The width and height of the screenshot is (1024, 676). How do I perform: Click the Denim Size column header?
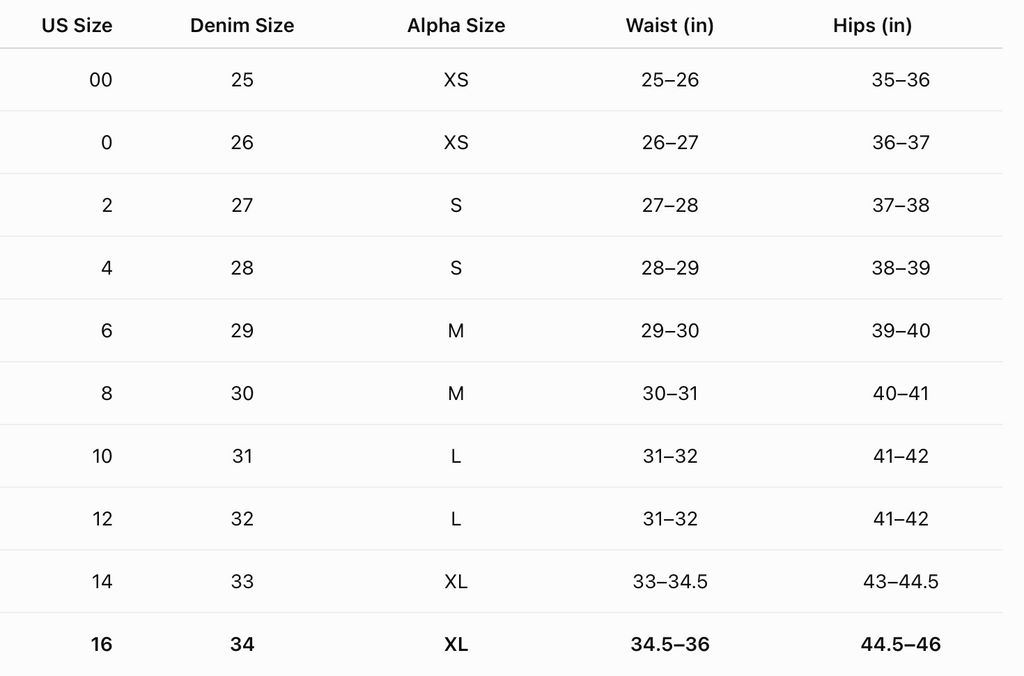pyautogui.click(x=242, y=25)
